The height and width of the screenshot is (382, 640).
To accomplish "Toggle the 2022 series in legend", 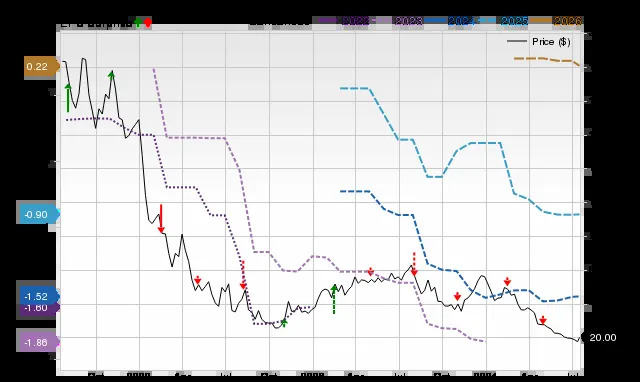I will coord(343,21).
